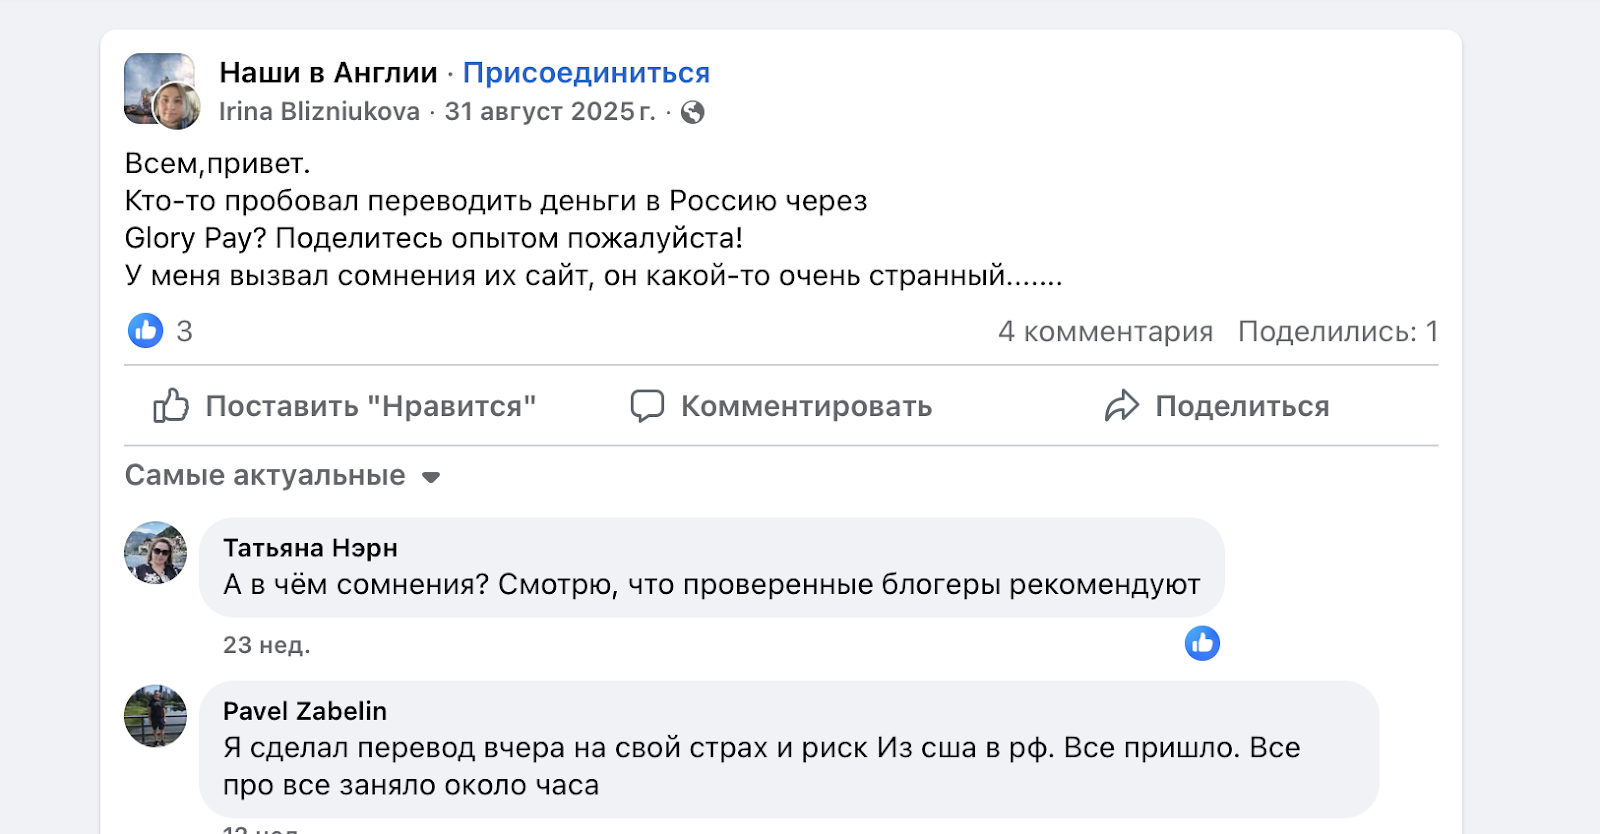The image size is (1600, 834).
Task: Expand the Самые актуальные comment sort dropdown
Action: (265, 476)
